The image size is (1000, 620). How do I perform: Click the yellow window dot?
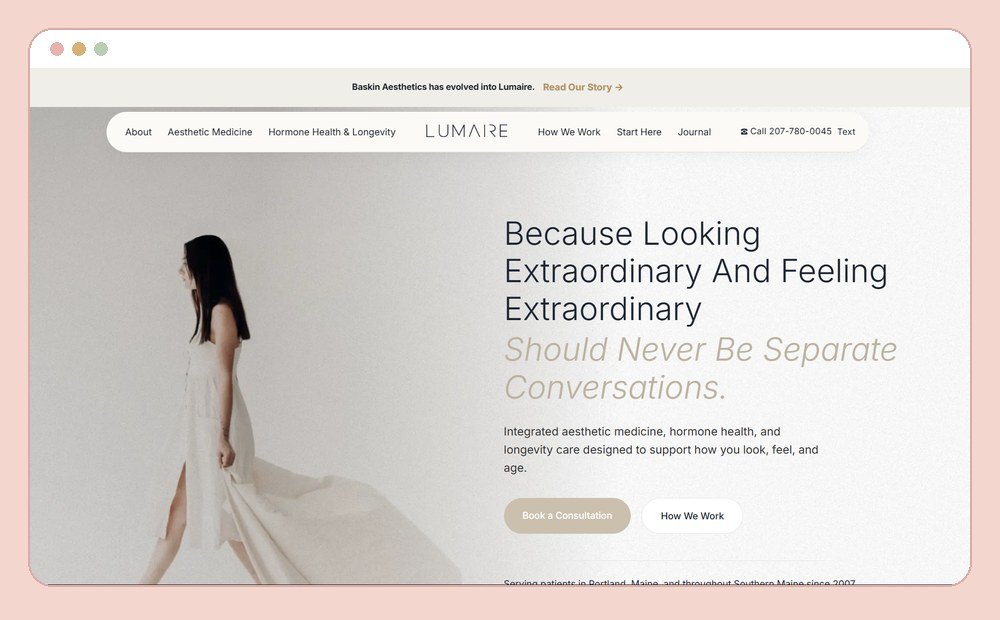[79, 49]
